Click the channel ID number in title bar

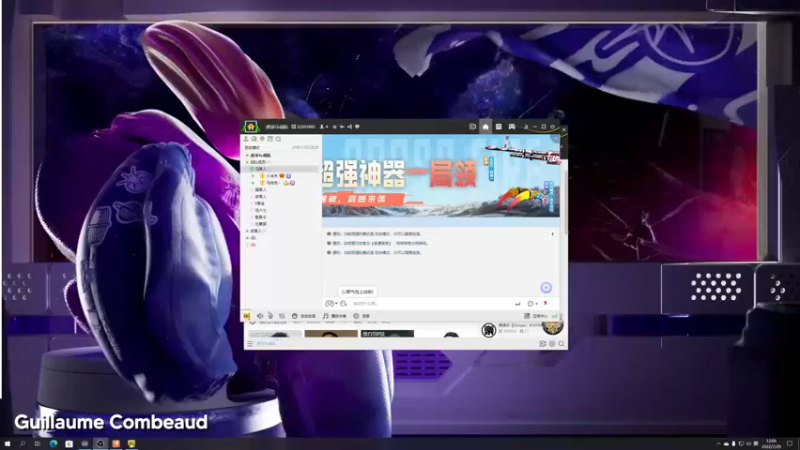tap(304, 127)
